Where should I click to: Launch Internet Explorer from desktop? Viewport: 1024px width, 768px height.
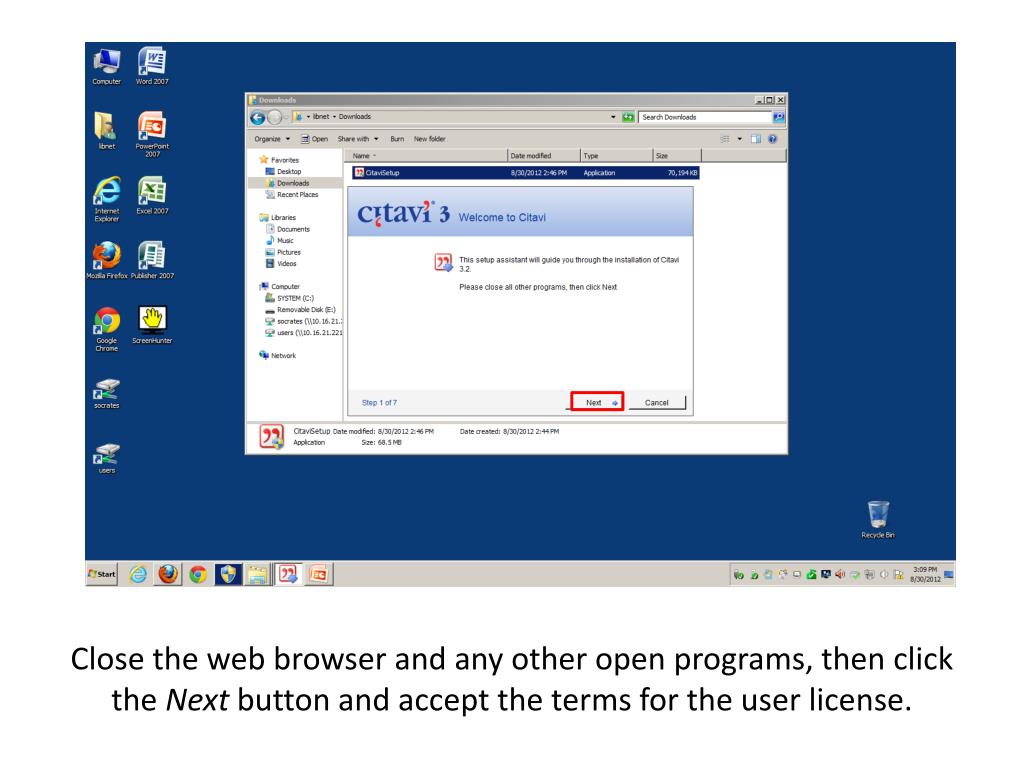[106, 199]
